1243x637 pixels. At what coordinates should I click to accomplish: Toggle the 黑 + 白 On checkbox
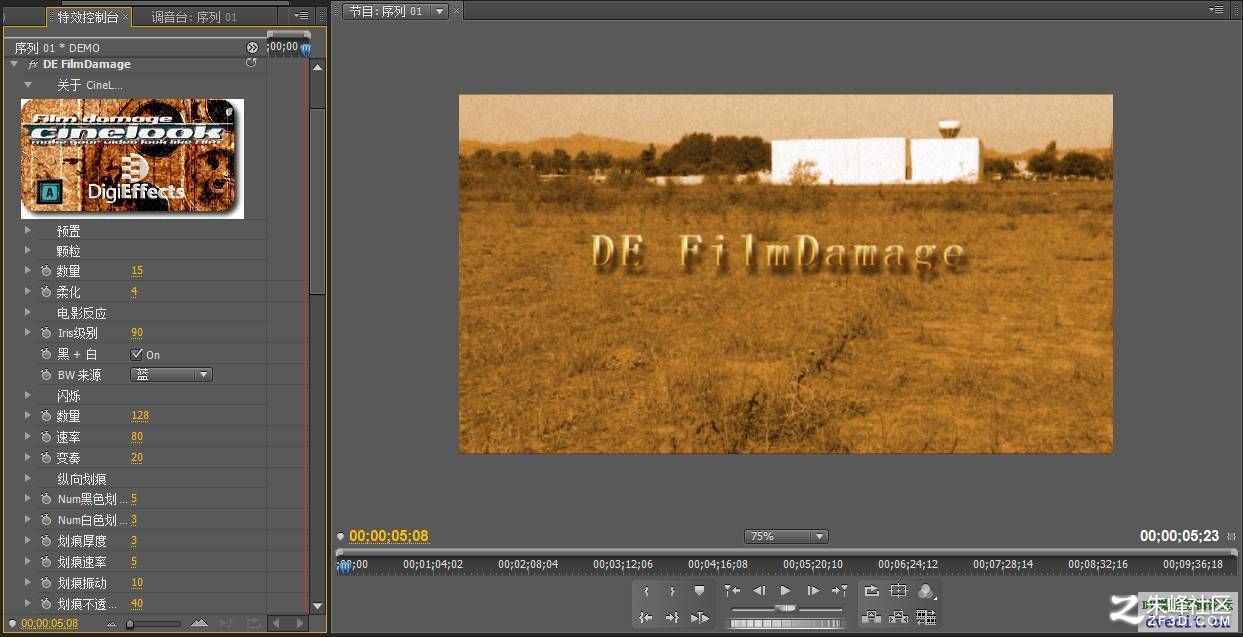coord(137,354)
